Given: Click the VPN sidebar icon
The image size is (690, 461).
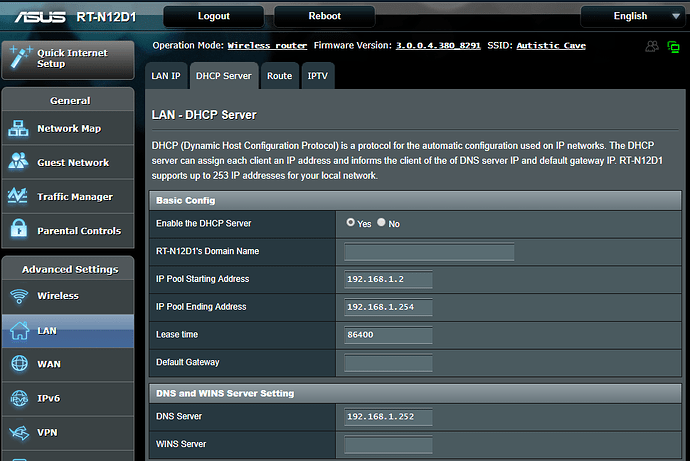Looking at the screenshot, I should 20,432.
